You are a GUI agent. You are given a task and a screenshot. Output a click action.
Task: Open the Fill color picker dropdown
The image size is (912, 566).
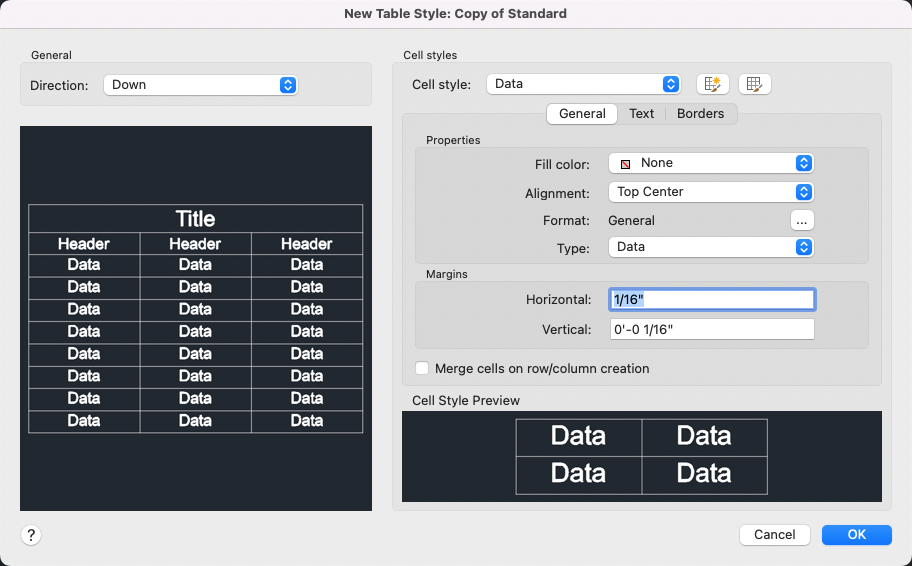[x=710, y=163]
